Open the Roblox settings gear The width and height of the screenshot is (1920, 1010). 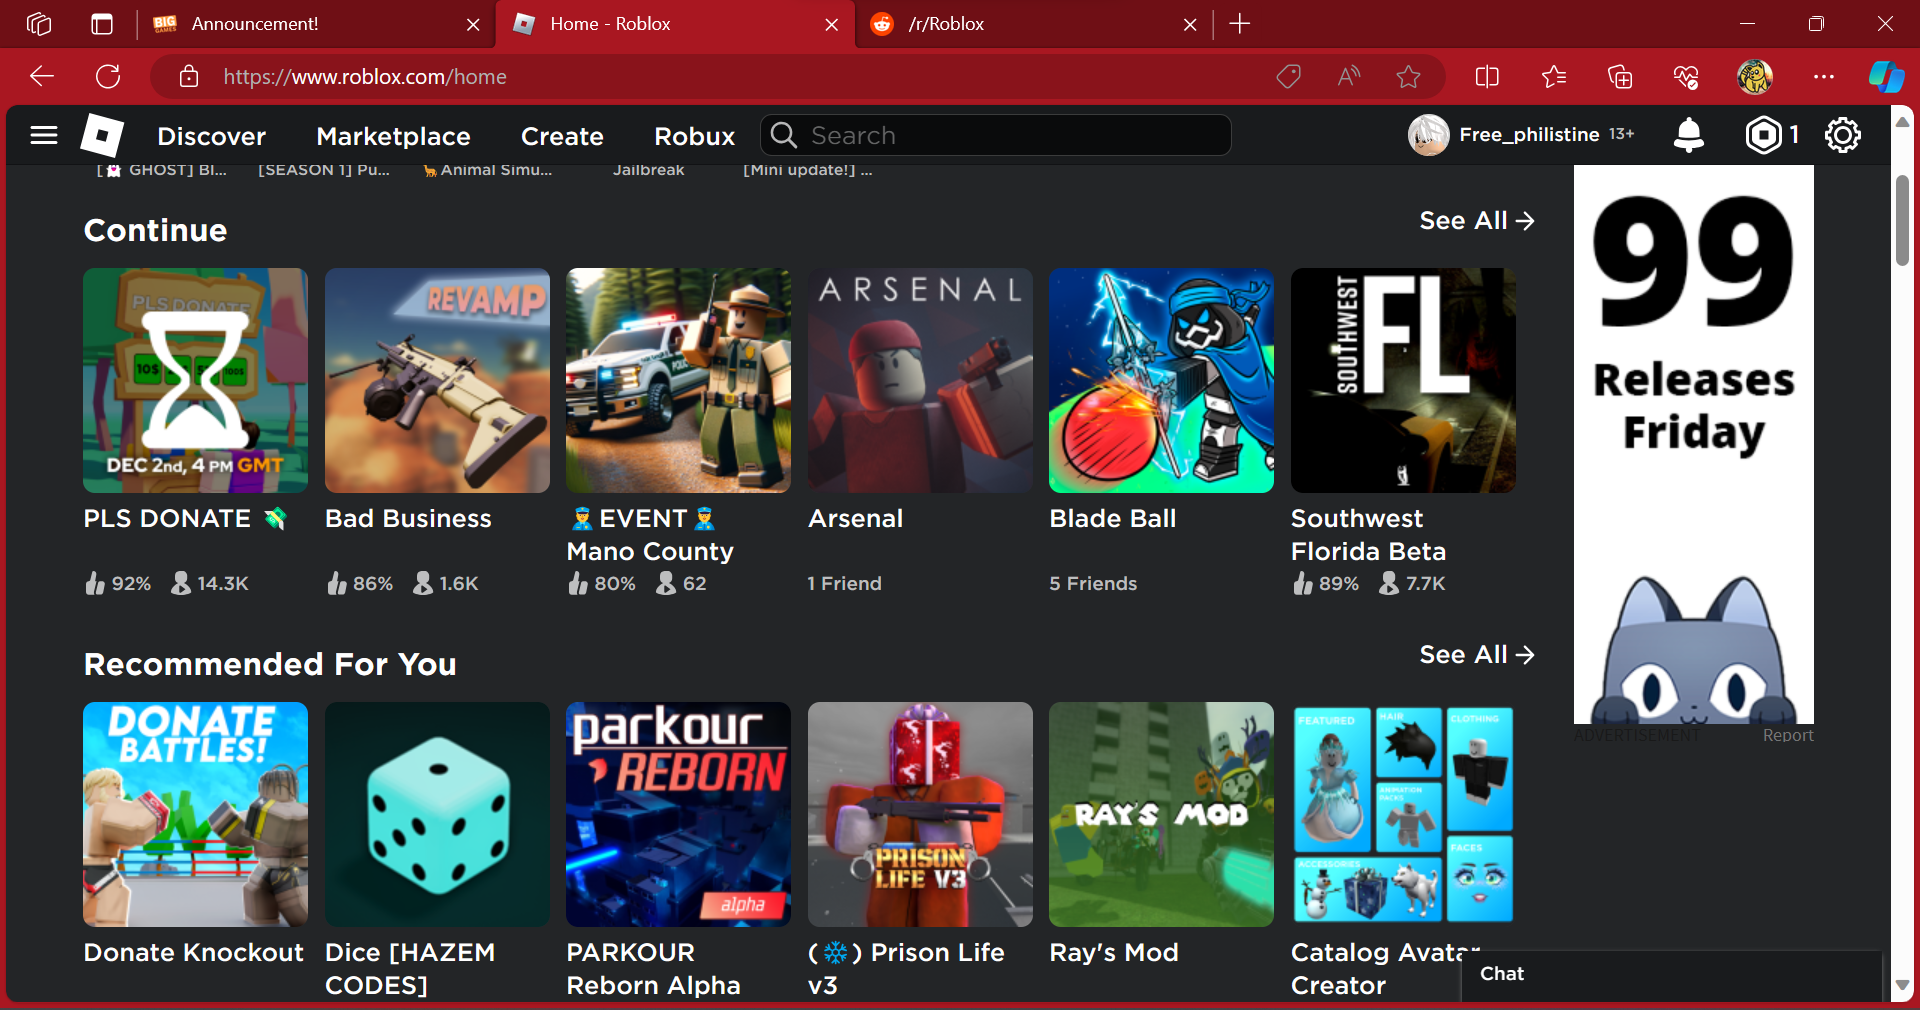[1842, 135]
